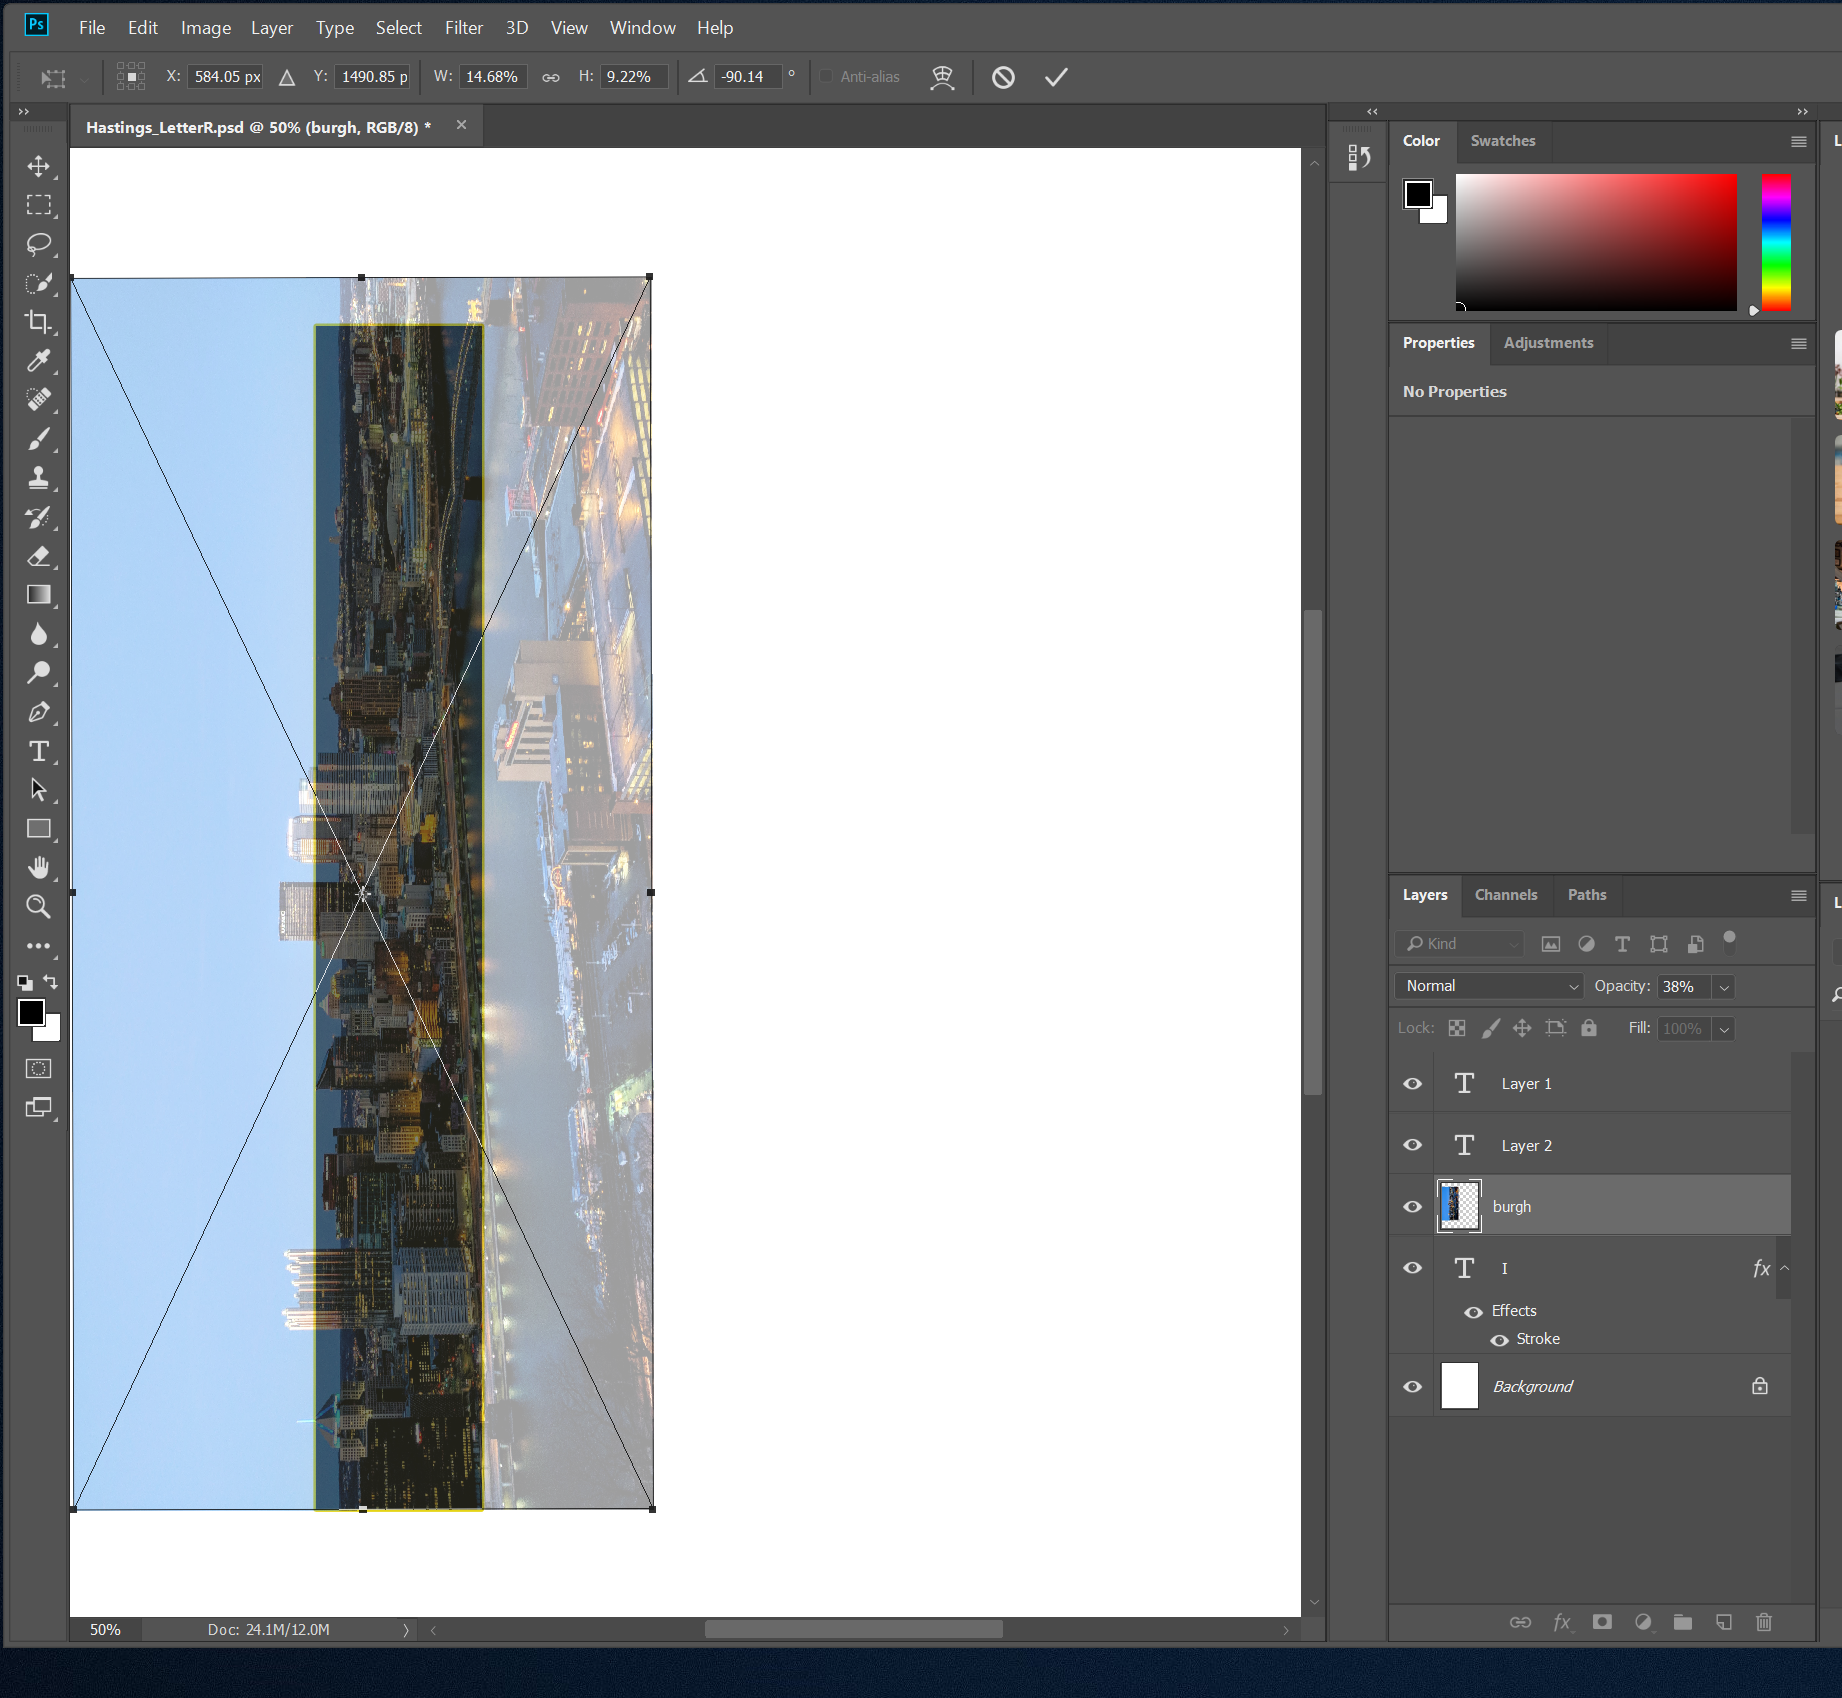The height and width of the screenshot is (1698, 1842).
Task: Add a layer mask icon
Action: pyautogui.click(x=1602, y=1622)
